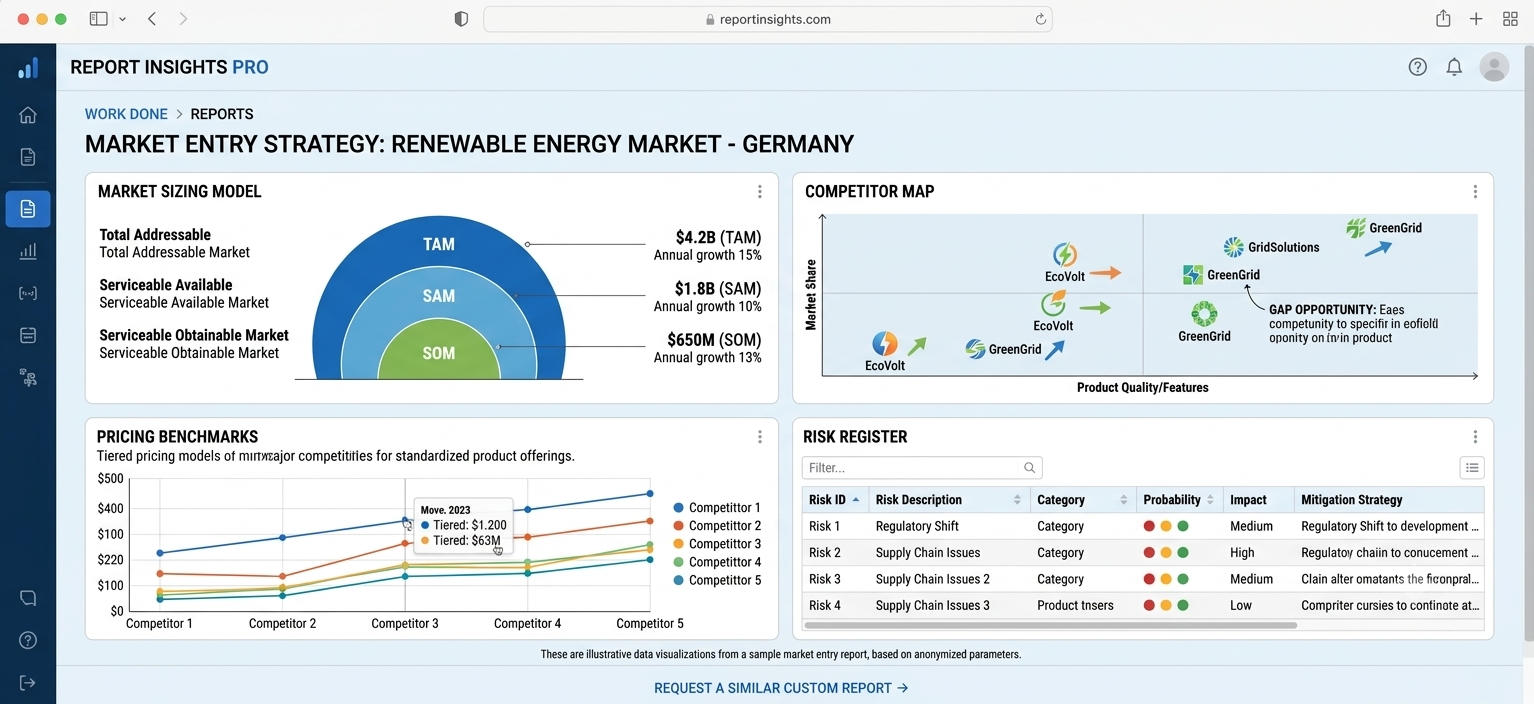Image resolution: width=1534 pixels, height=704 pixels.
Task: Click the search magnifier in the Filter box
Action: [x=1029, y=468]
